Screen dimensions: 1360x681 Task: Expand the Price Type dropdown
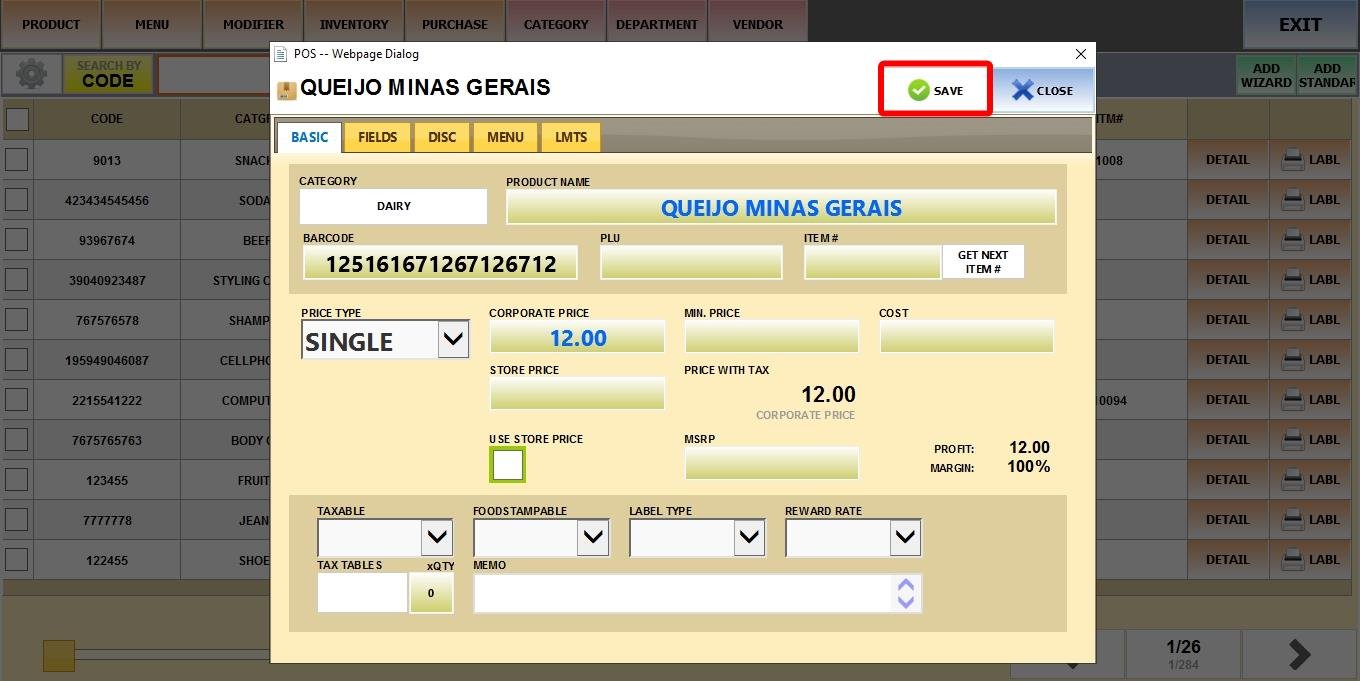click(x=453, y=340)
